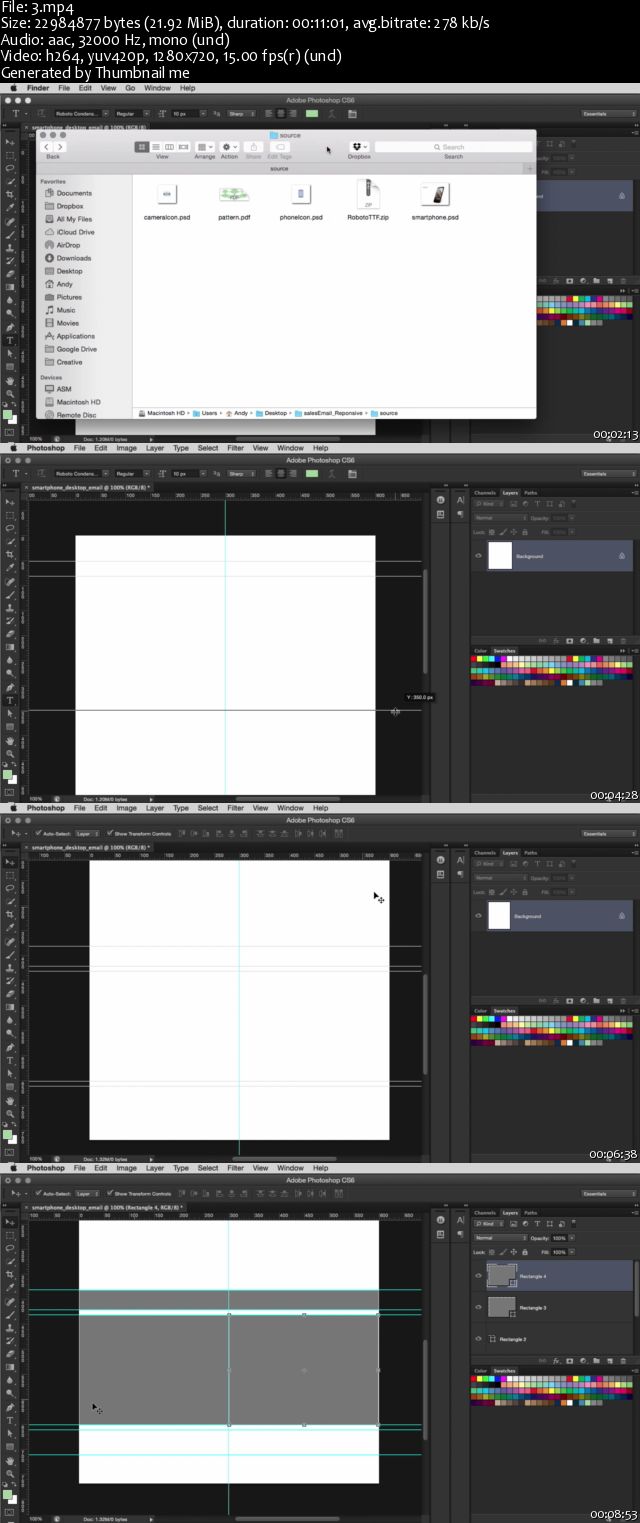Select the Quick Selection tool in 00:08:53 frame
Image resolution: width=640 pixels, height=1523 pixels.
click(10, 1261)
